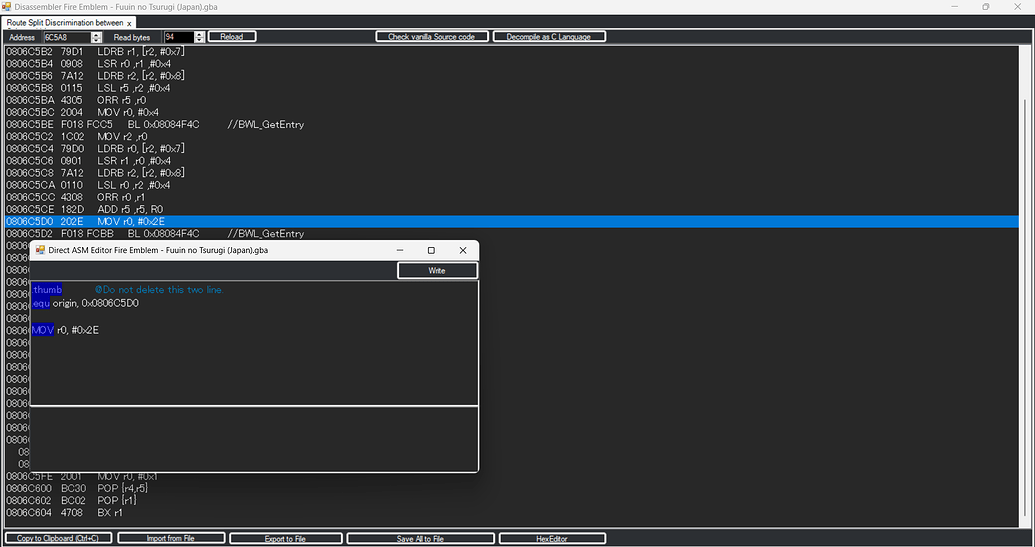Screen dimensions: 1035x547
Task: Decrement Address spinner down arrow
Action: [96, 40]
